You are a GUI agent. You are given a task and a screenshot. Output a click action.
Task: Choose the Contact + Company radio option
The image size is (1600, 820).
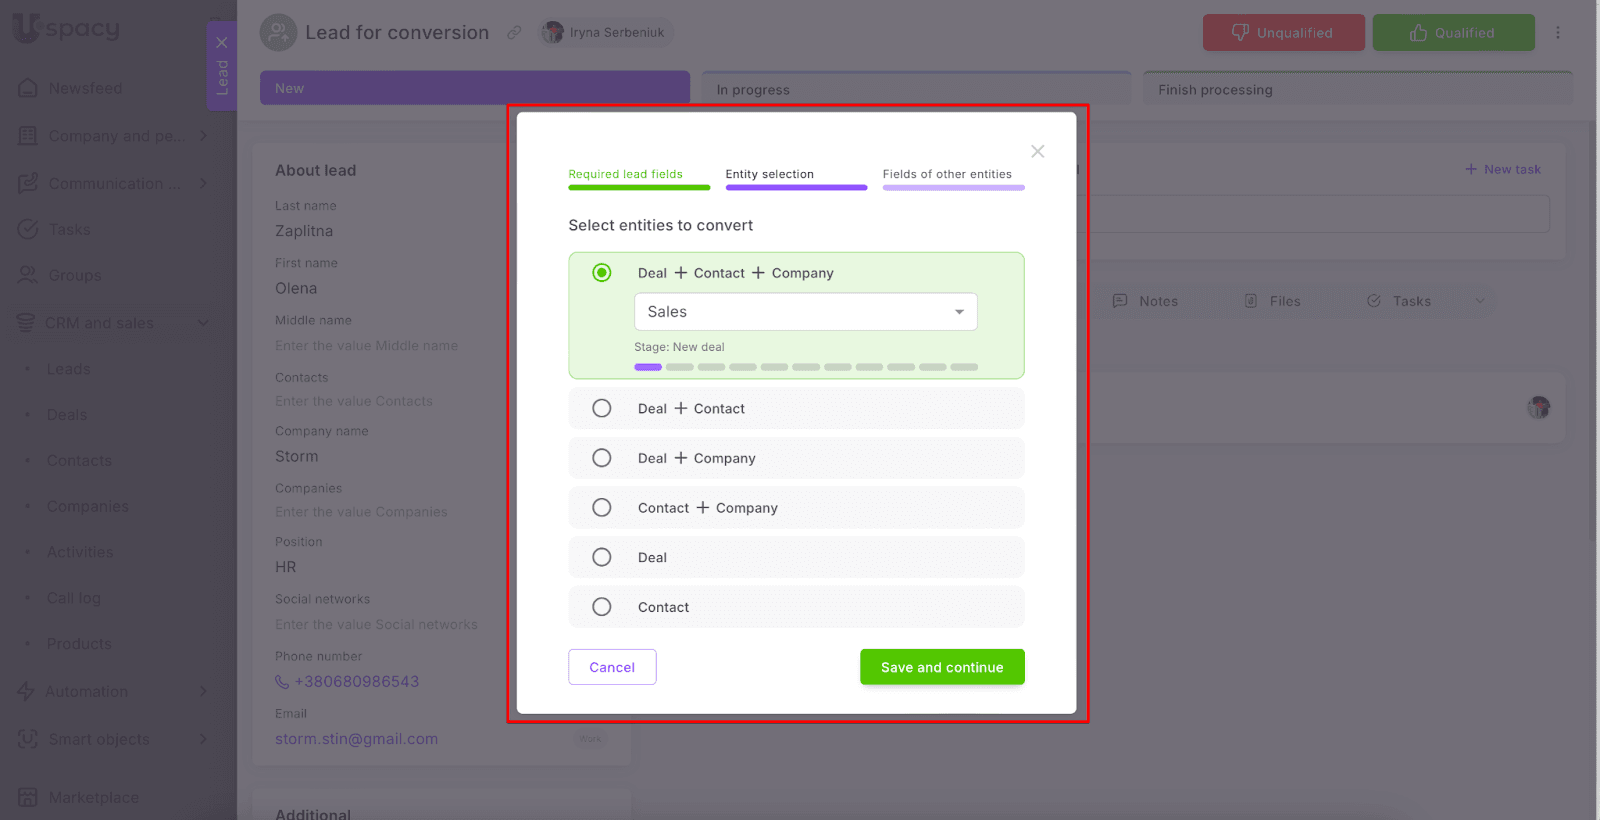[x=601, y=508]
